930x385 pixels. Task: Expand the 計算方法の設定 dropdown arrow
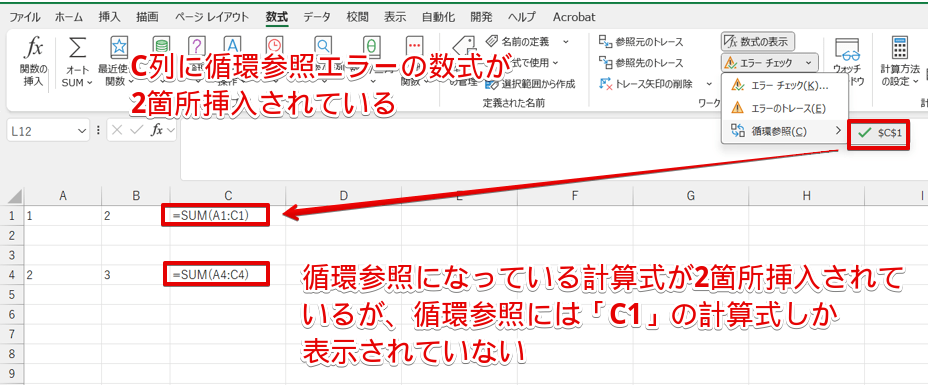[916, 82]
